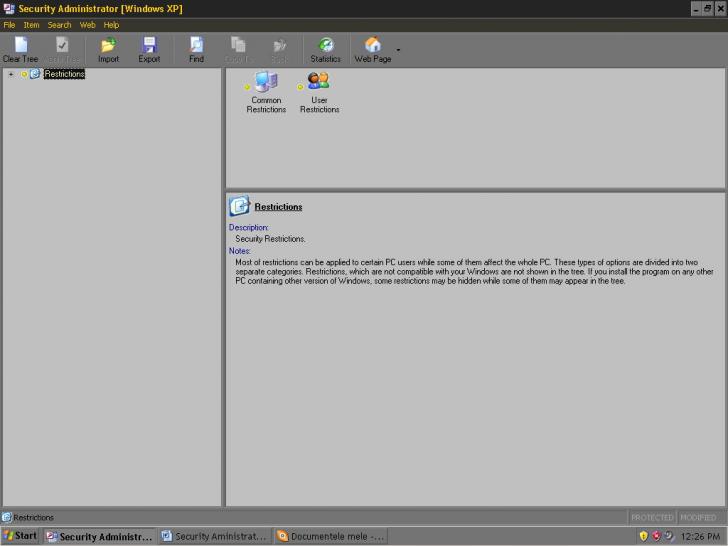
Task: Click the Clear Tree toolbar icon
Action: (21, 45)
